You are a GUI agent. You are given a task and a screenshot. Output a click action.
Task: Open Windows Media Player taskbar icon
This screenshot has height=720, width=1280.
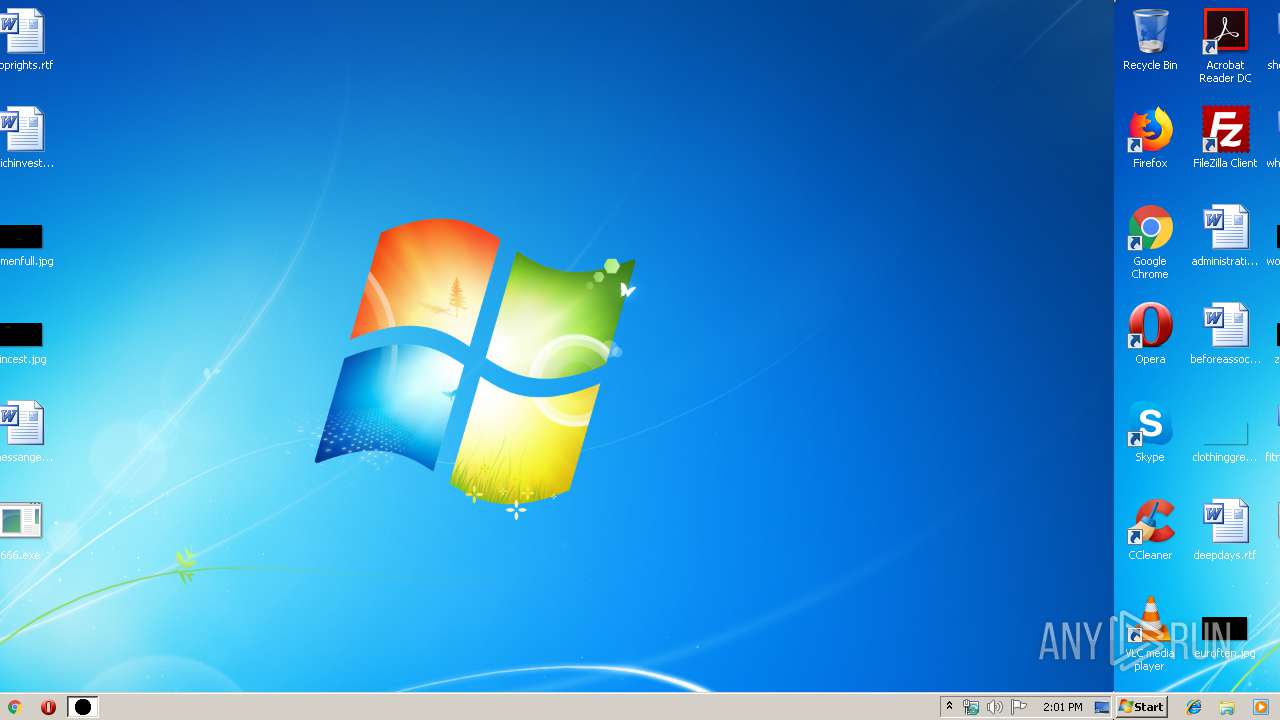click(1260, 707)
